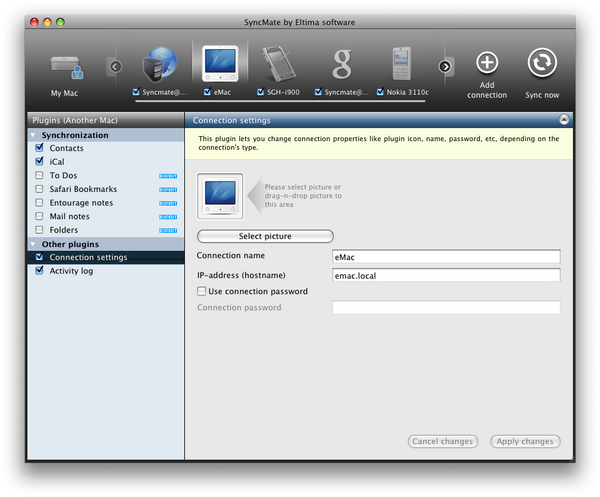600x497 pixels.
Task: Click the Folders row label
Action: coord(64,230)
